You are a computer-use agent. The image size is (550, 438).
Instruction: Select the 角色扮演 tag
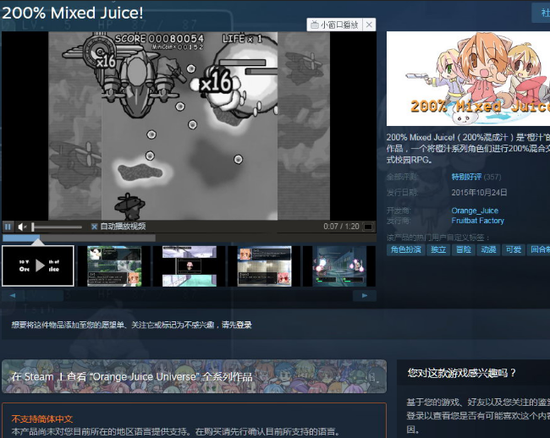(x=405, y=250)
